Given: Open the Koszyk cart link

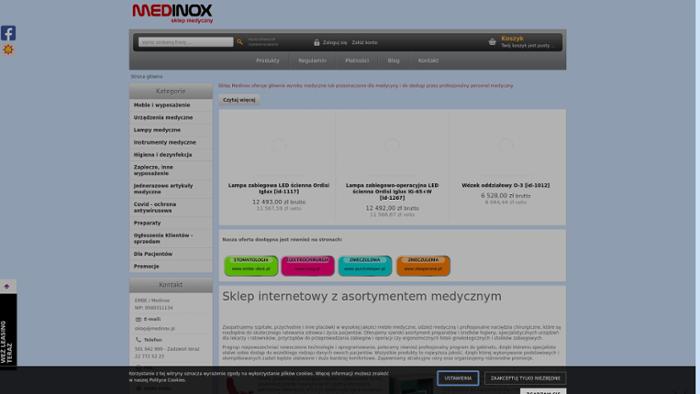Looking at the screenshot, I should tap(512, 38).
